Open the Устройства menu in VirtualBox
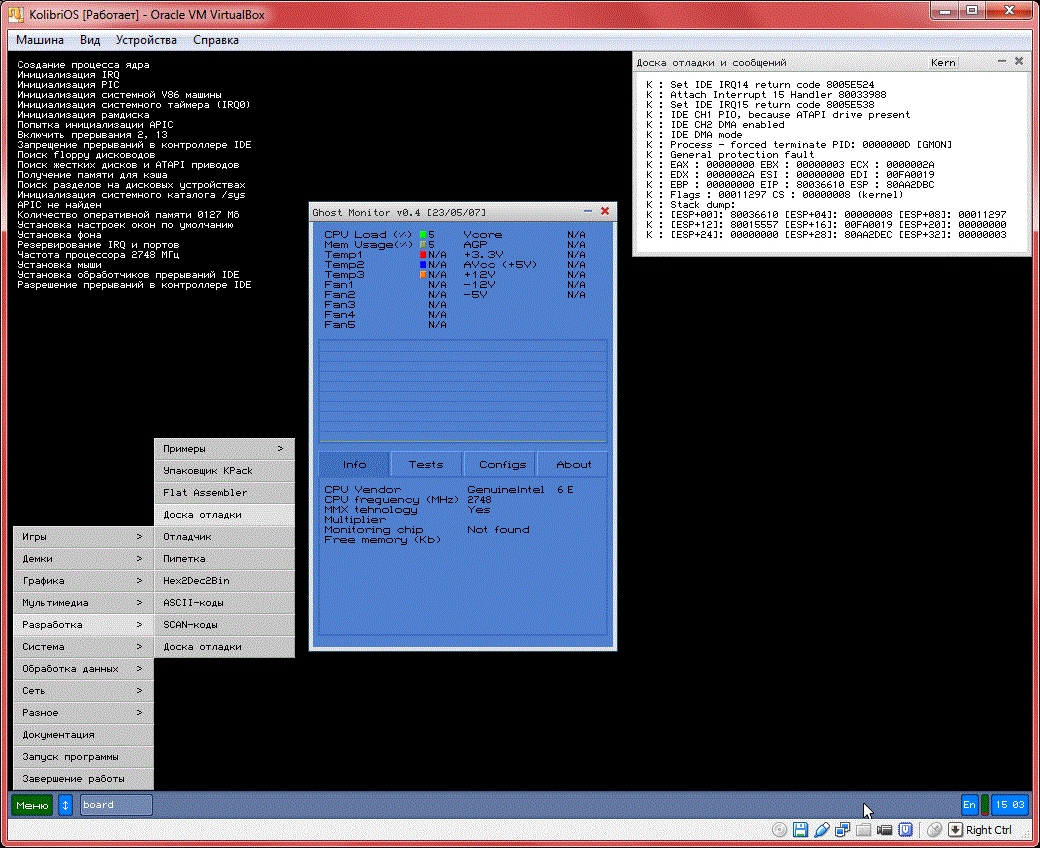 click(146, 40)
